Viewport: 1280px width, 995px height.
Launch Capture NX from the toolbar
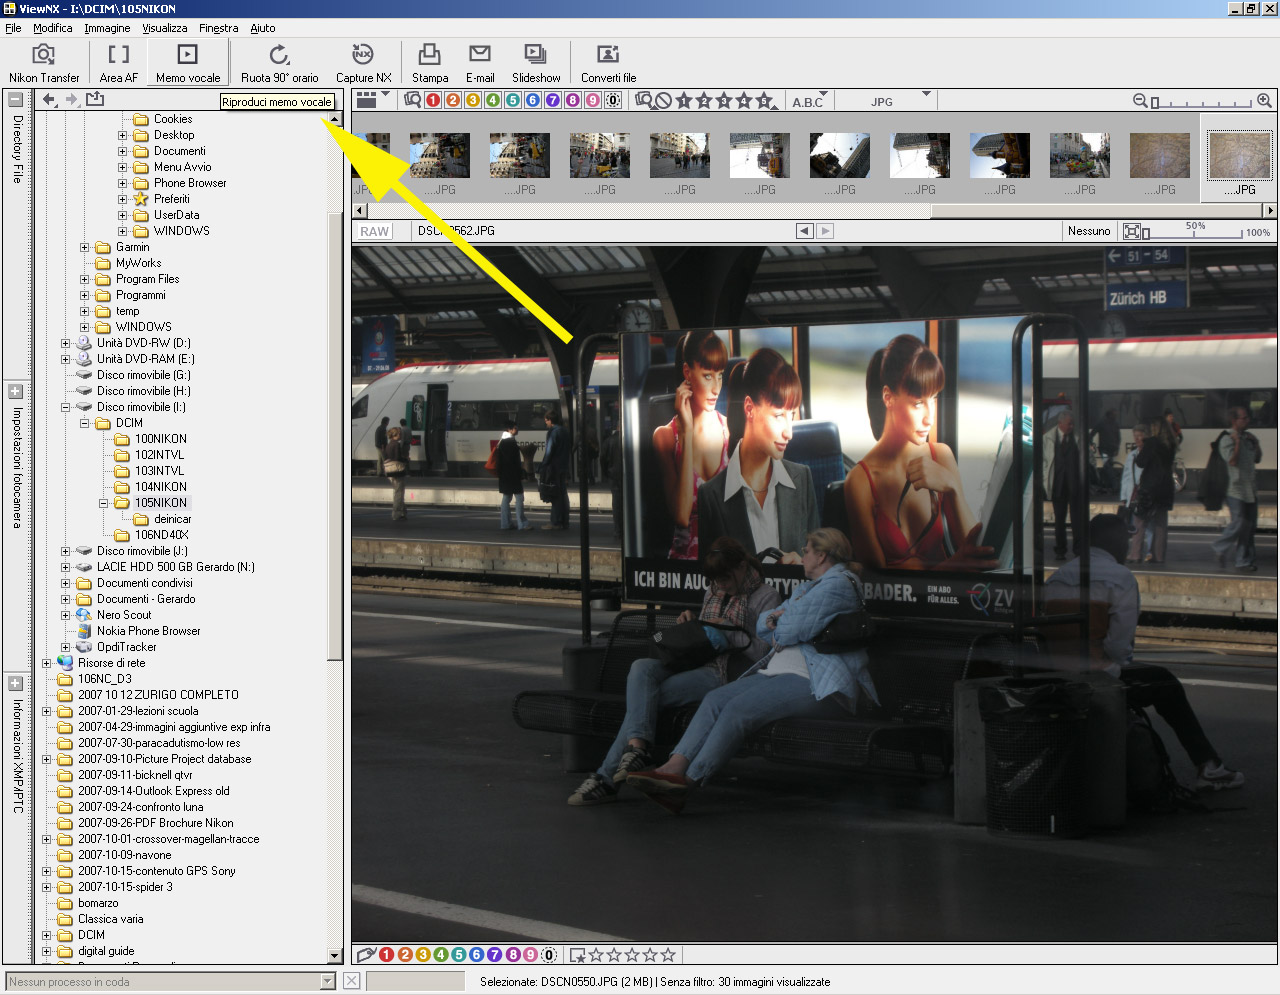pos(363,63)
